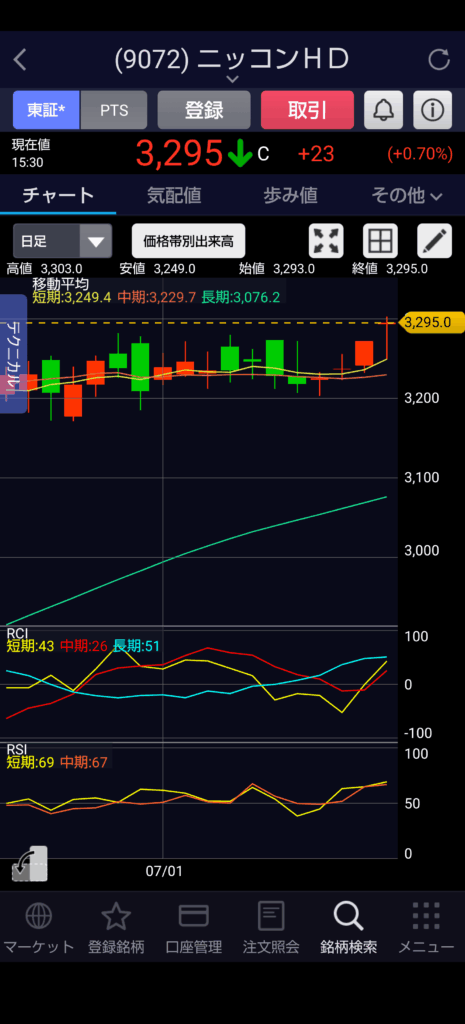Screen dimensions: 465x1024
Task: Tap the rotate screen icon
Action: (30, 863)
